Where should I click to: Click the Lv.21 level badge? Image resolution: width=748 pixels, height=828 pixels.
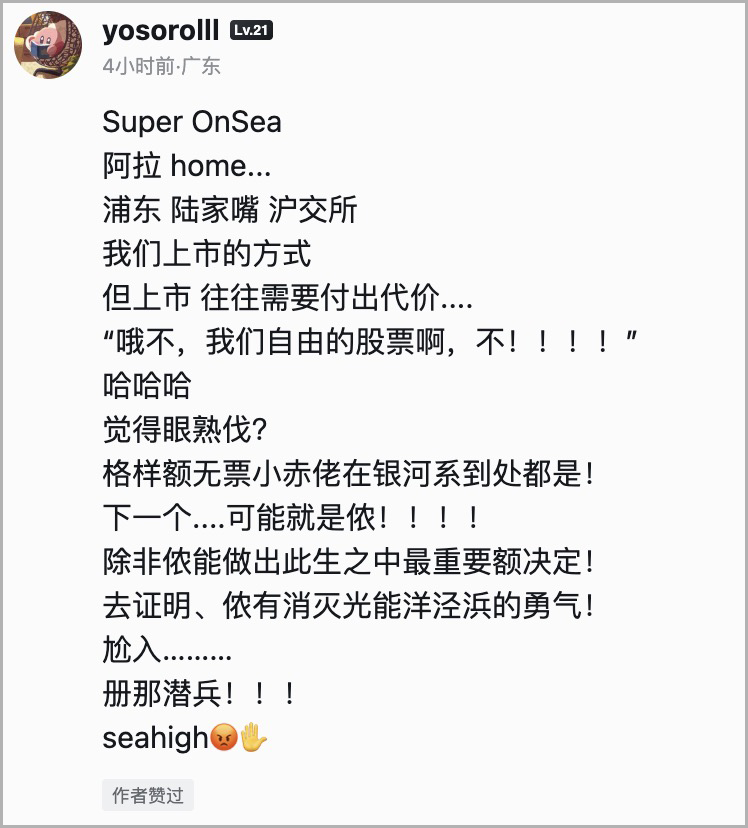click(x=251, y=31)
